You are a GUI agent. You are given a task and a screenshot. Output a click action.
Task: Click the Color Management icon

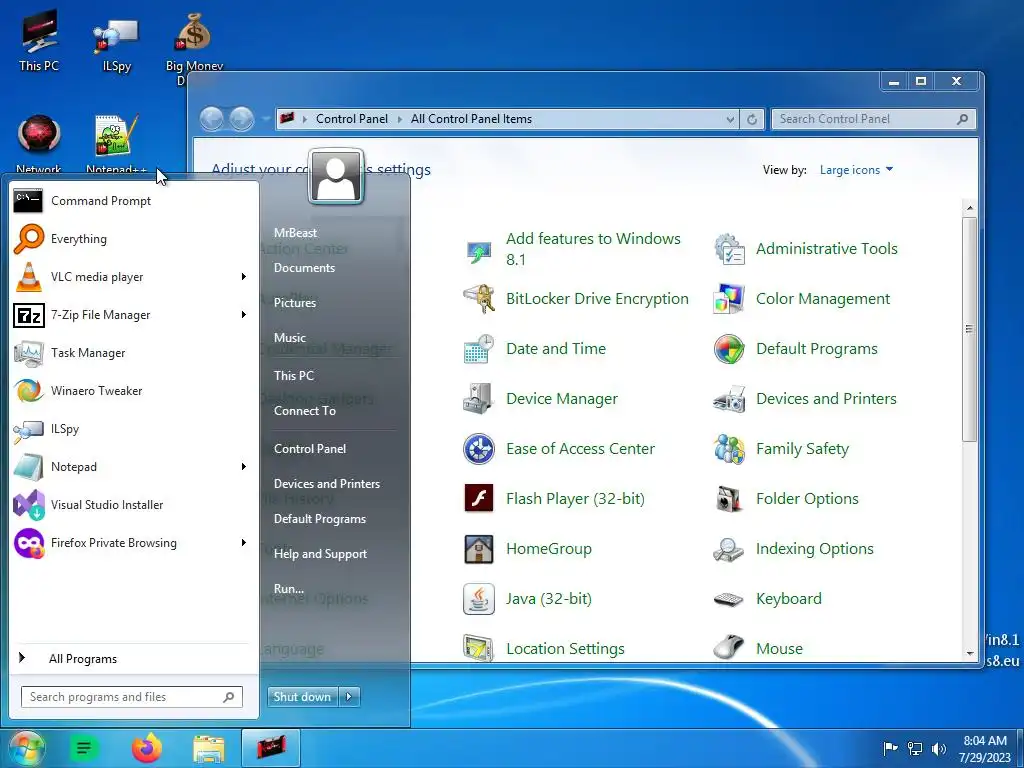click(x=728, y=299)
